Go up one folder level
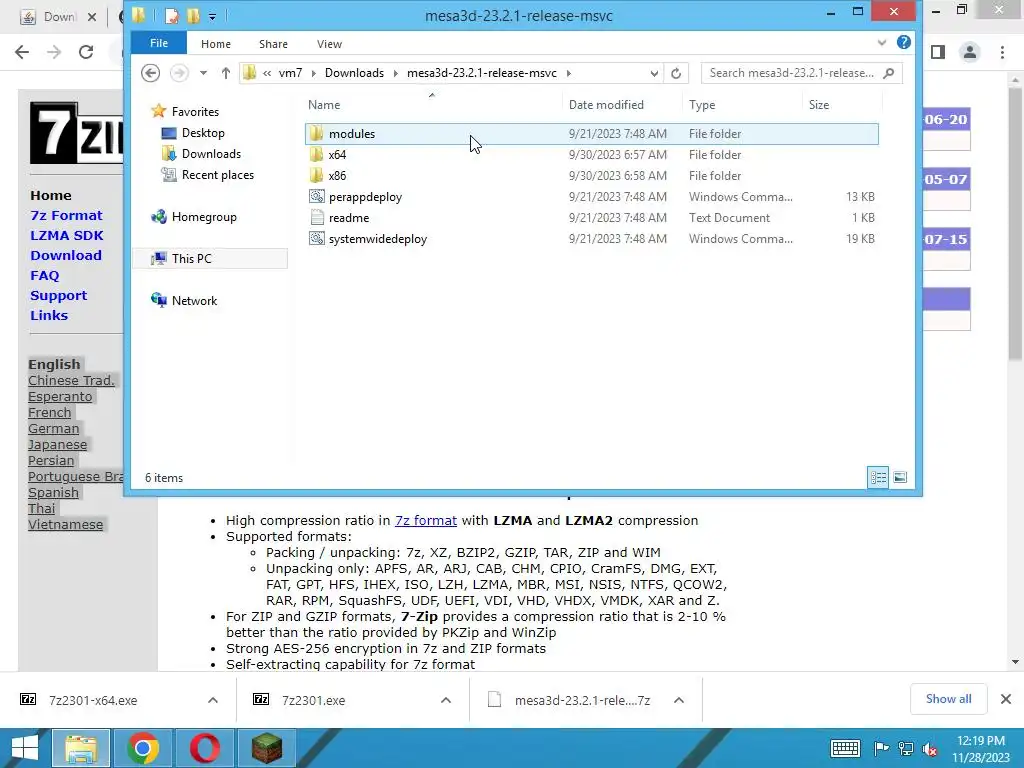Image resolution: width=1024 pixels, height=768 pixels. [225, 73]
